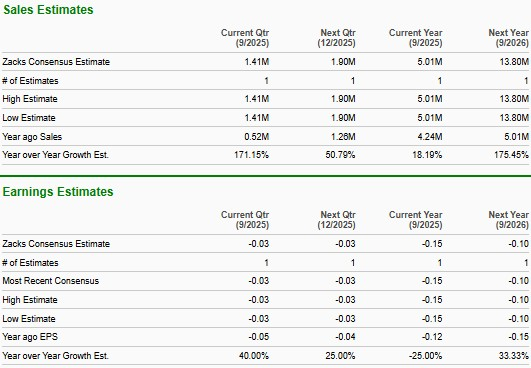Select Year ago Sales 5.01M for Next Year

pyautogui.click(x=516, y=137)
